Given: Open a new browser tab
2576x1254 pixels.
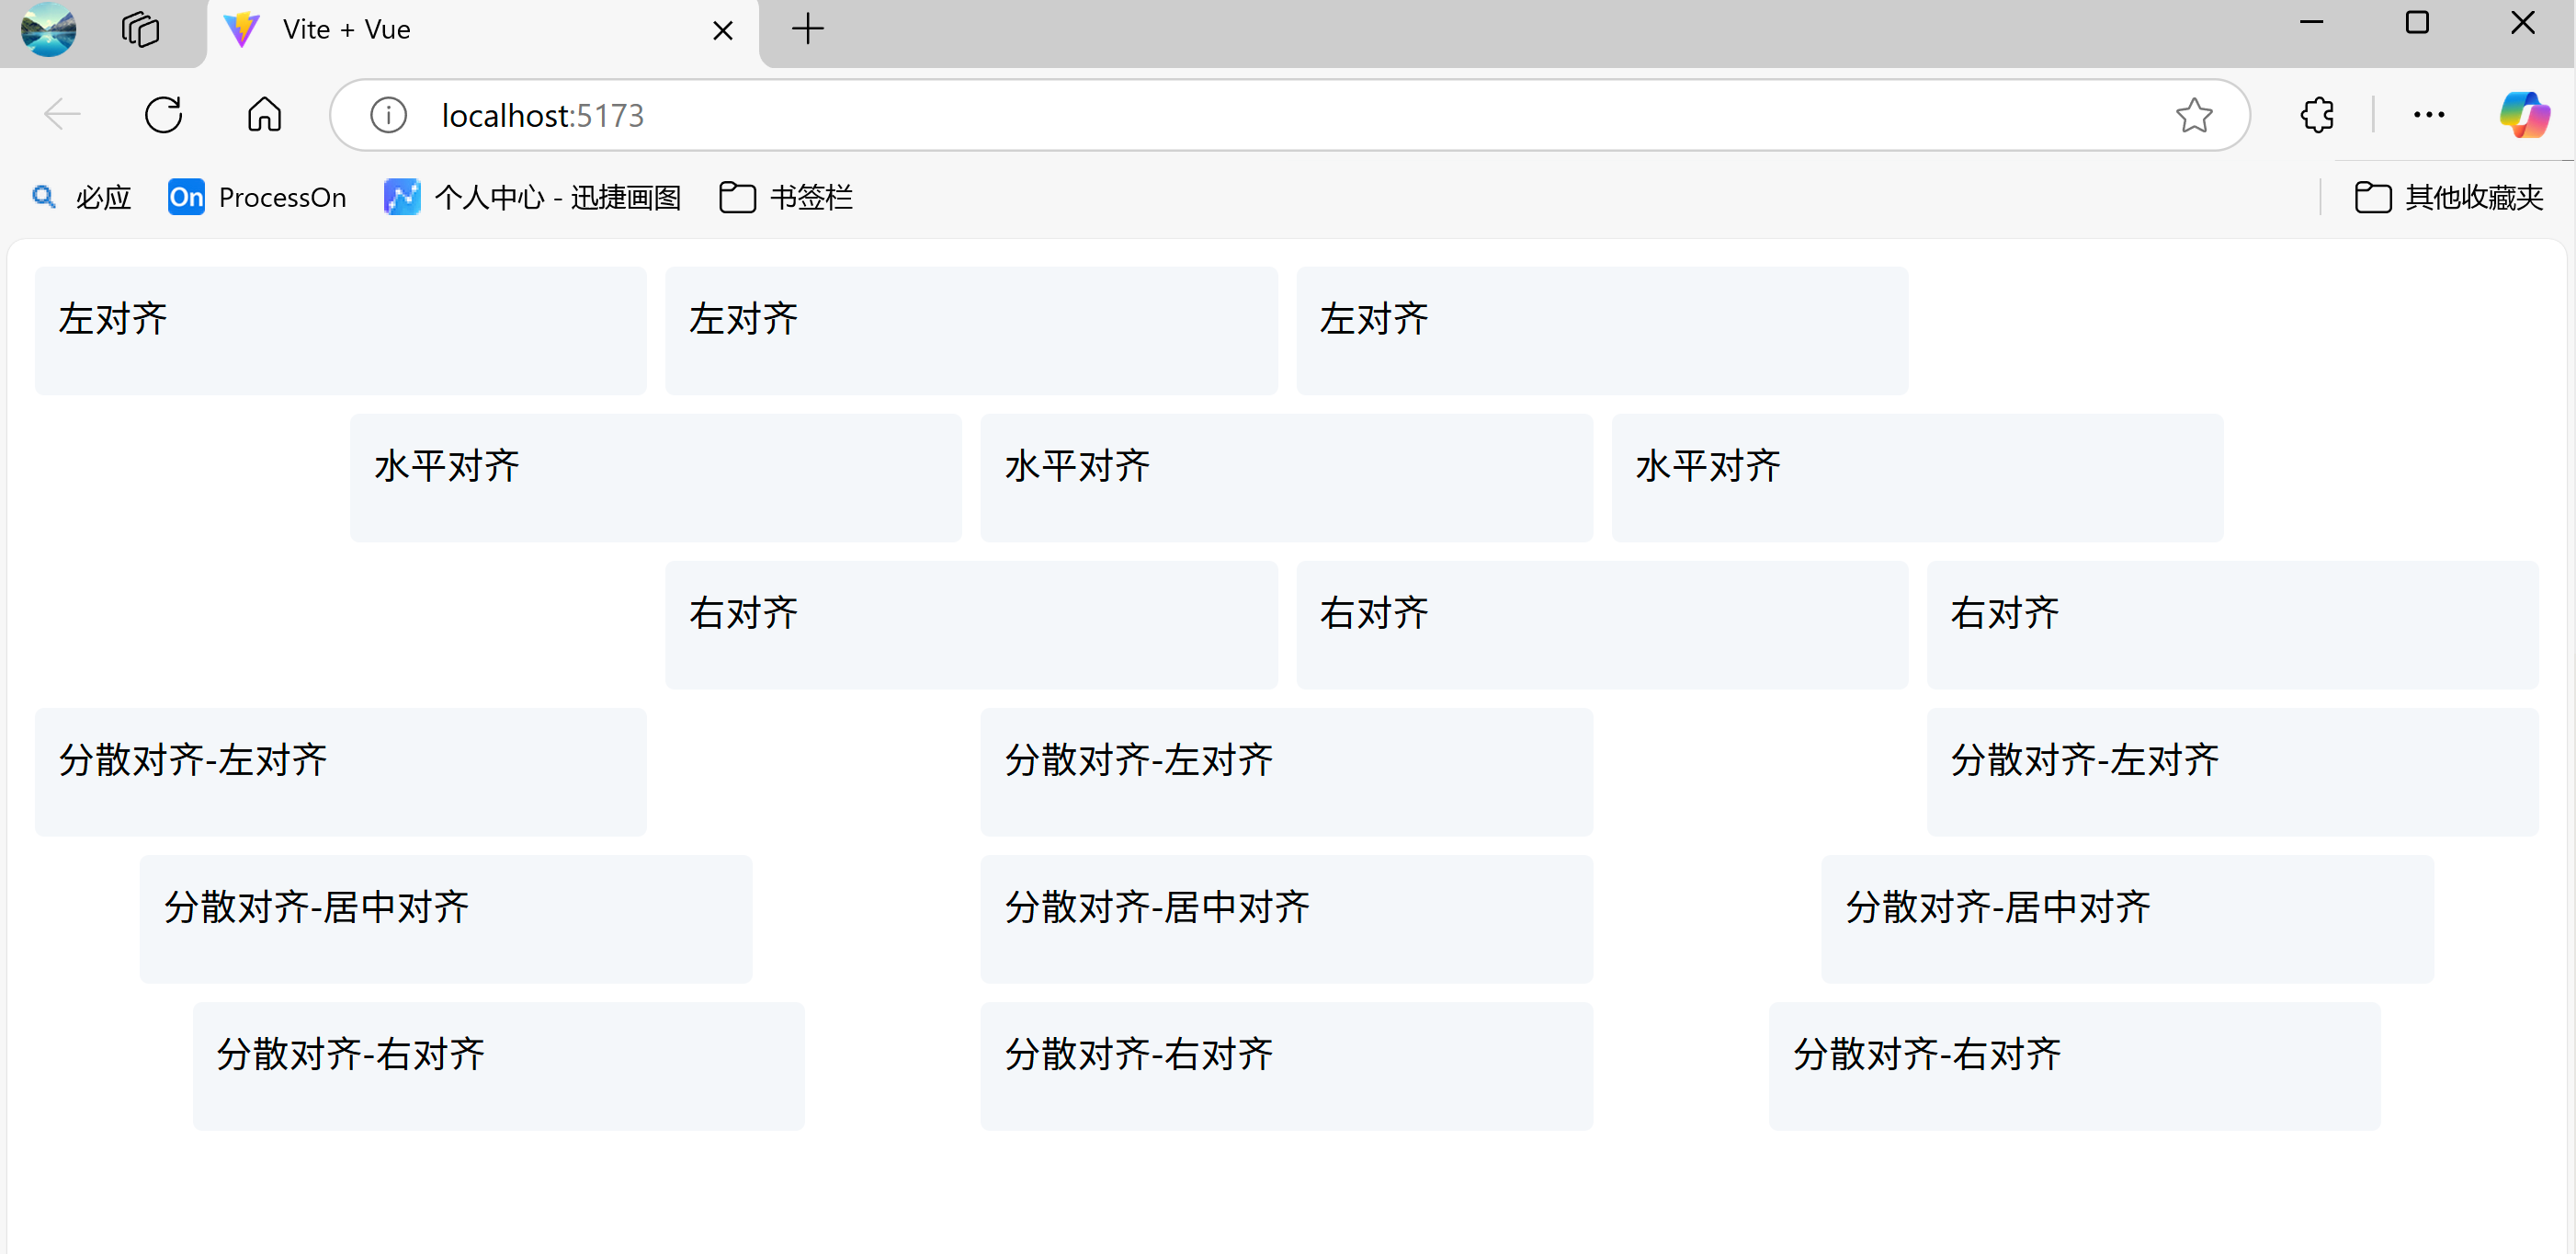Looking at the screenshot, I should coord(807,30).
